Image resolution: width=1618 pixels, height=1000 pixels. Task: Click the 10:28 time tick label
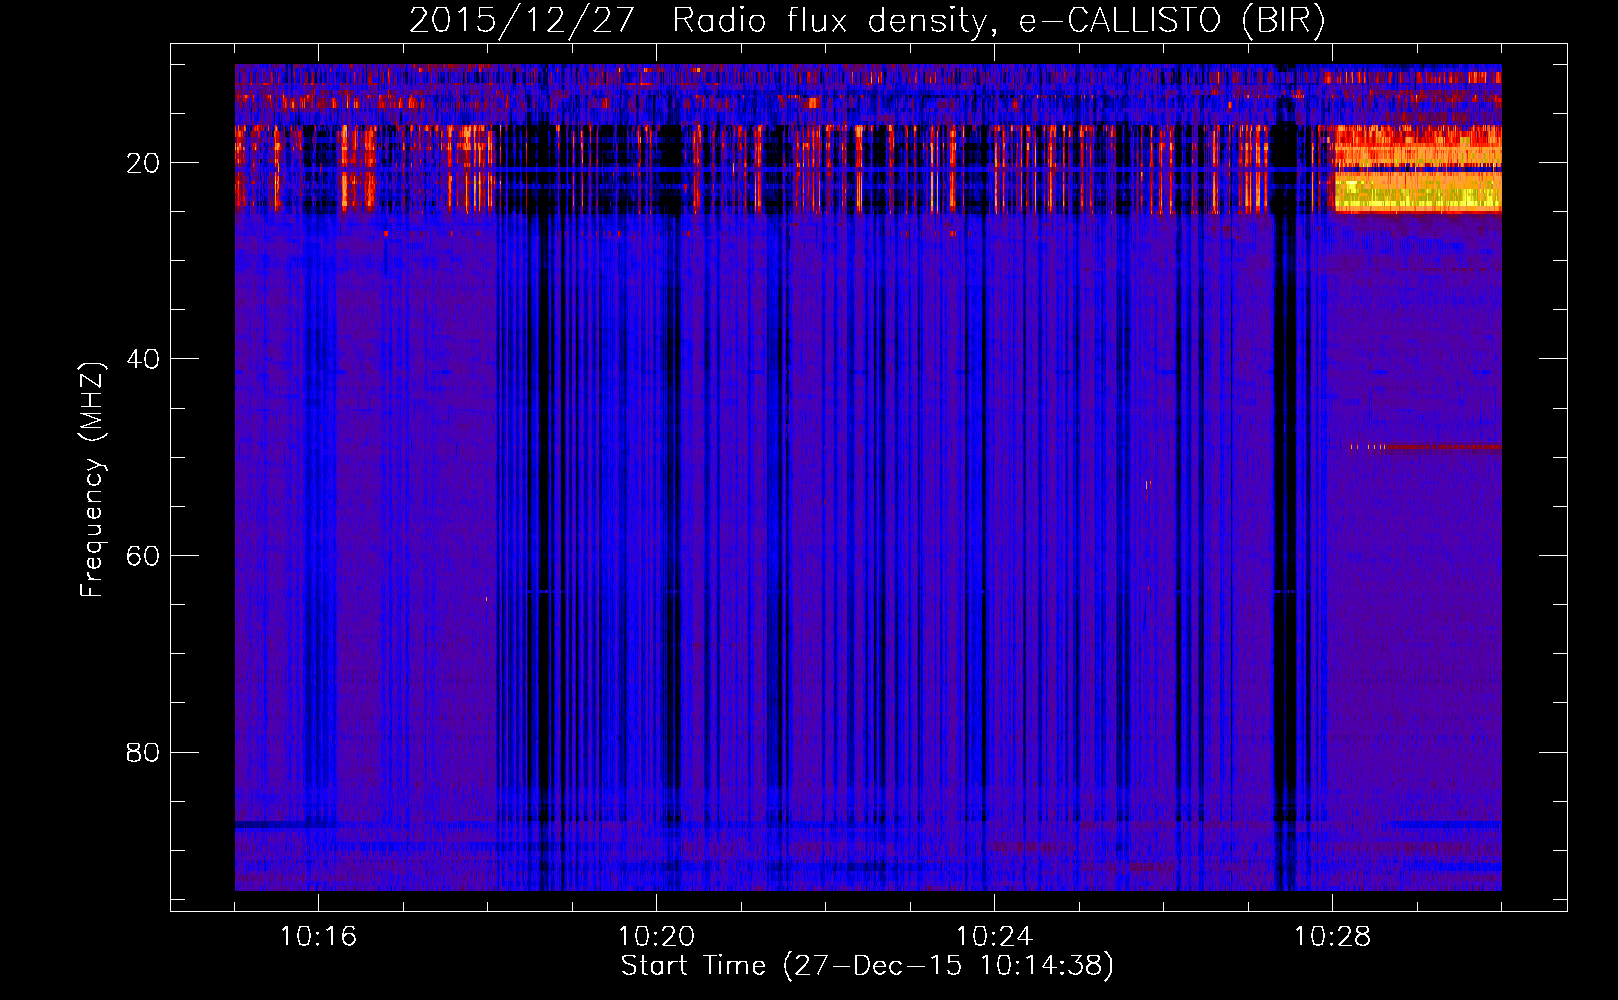coord(1332,937)
